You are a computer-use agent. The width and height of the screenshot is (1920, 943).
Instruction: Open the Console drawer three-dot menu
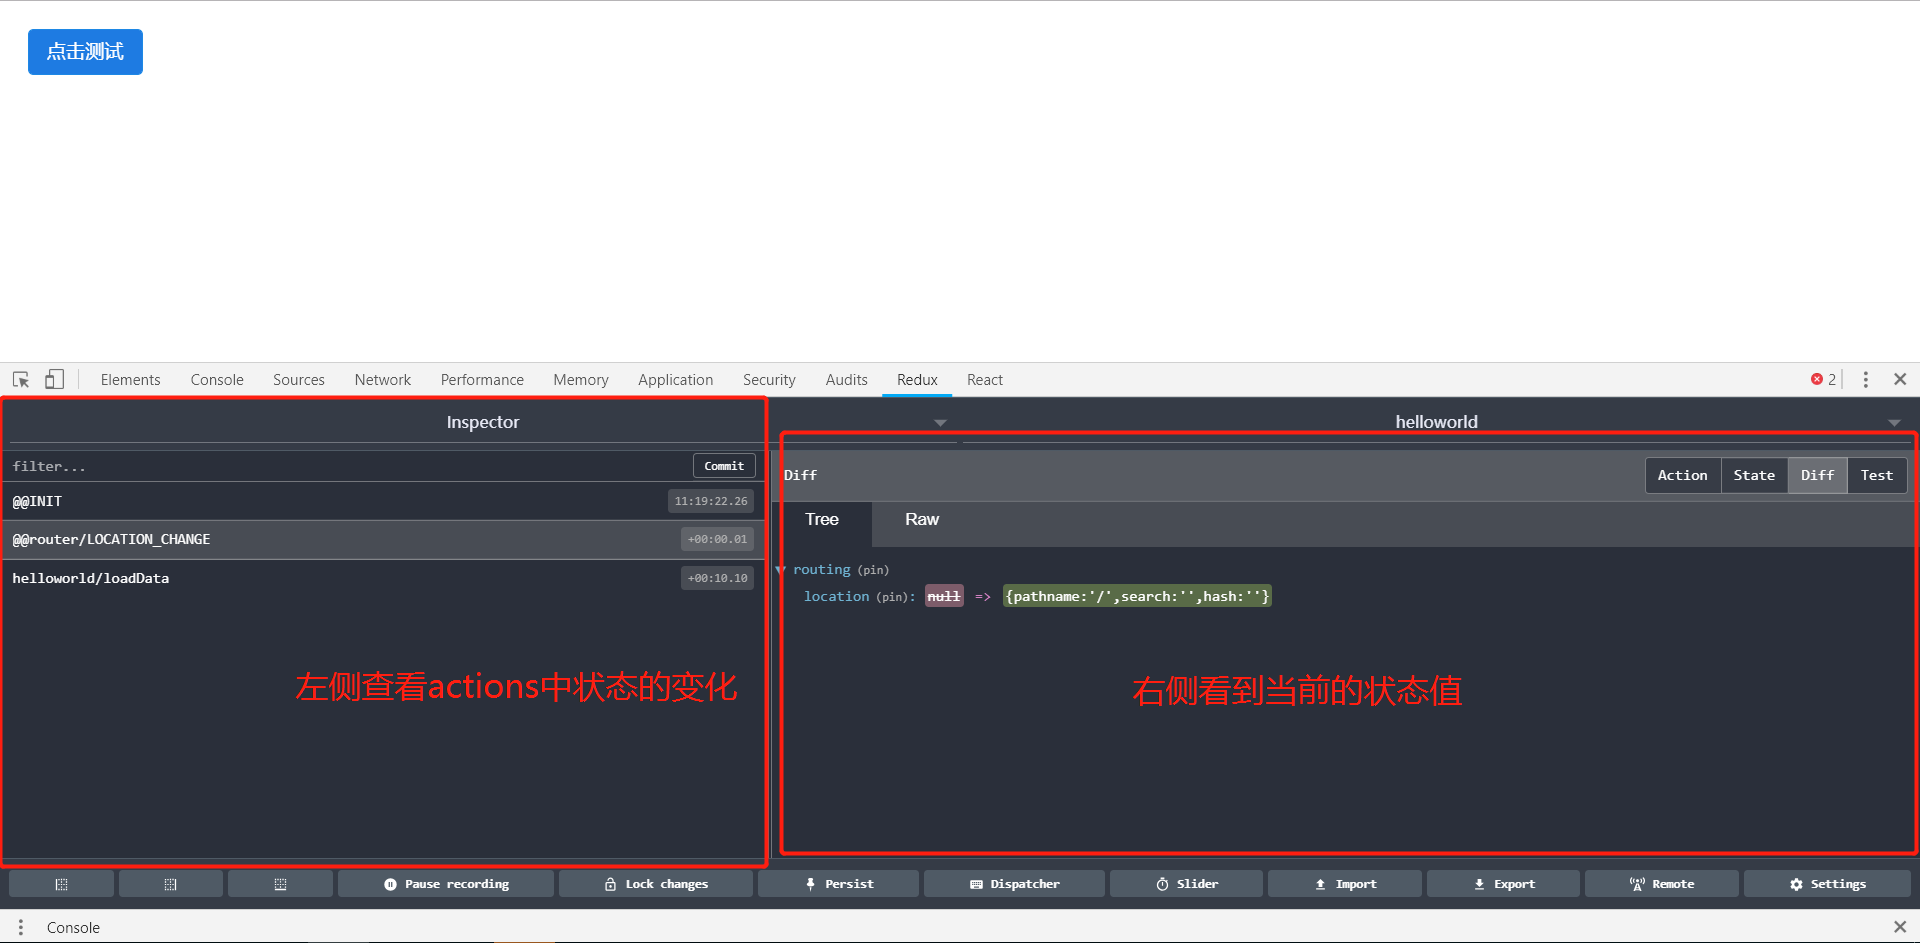(21, 928)
